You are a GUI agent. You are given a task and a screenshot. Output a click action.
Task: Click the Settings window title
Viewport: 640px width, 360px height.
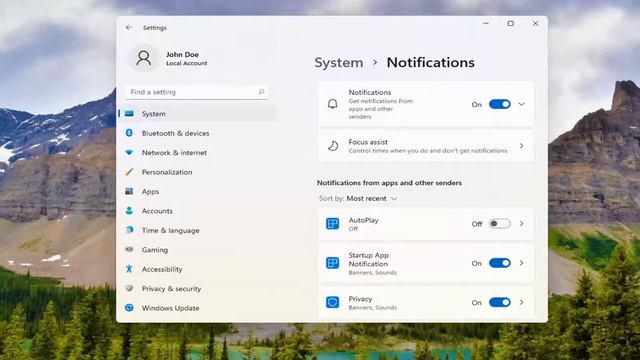[155, 28]
